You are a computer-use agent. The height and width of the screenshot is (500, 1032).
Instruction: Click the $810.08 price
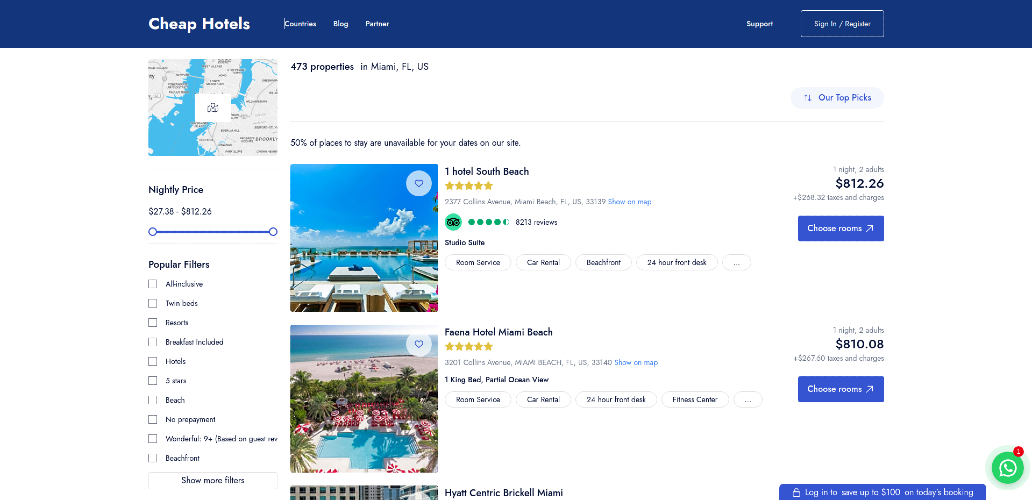pyautogui.click(x=860, y=344)
